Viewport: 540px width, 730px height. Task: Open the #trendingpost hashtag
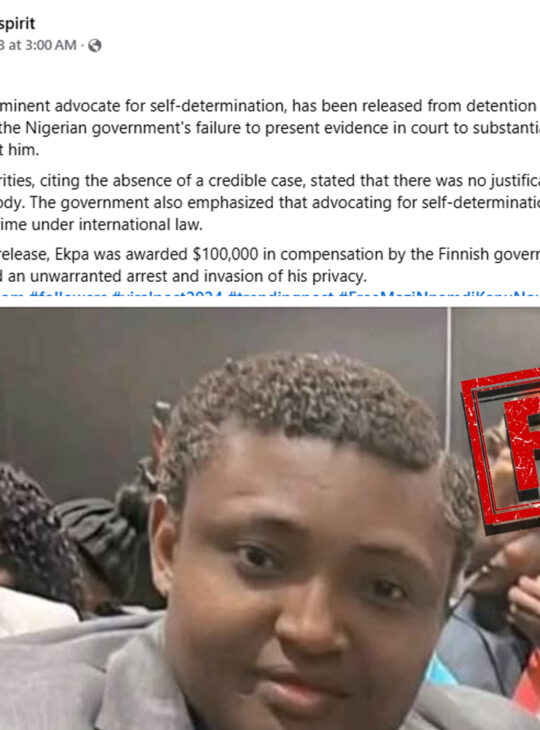(x=281, y=295)
